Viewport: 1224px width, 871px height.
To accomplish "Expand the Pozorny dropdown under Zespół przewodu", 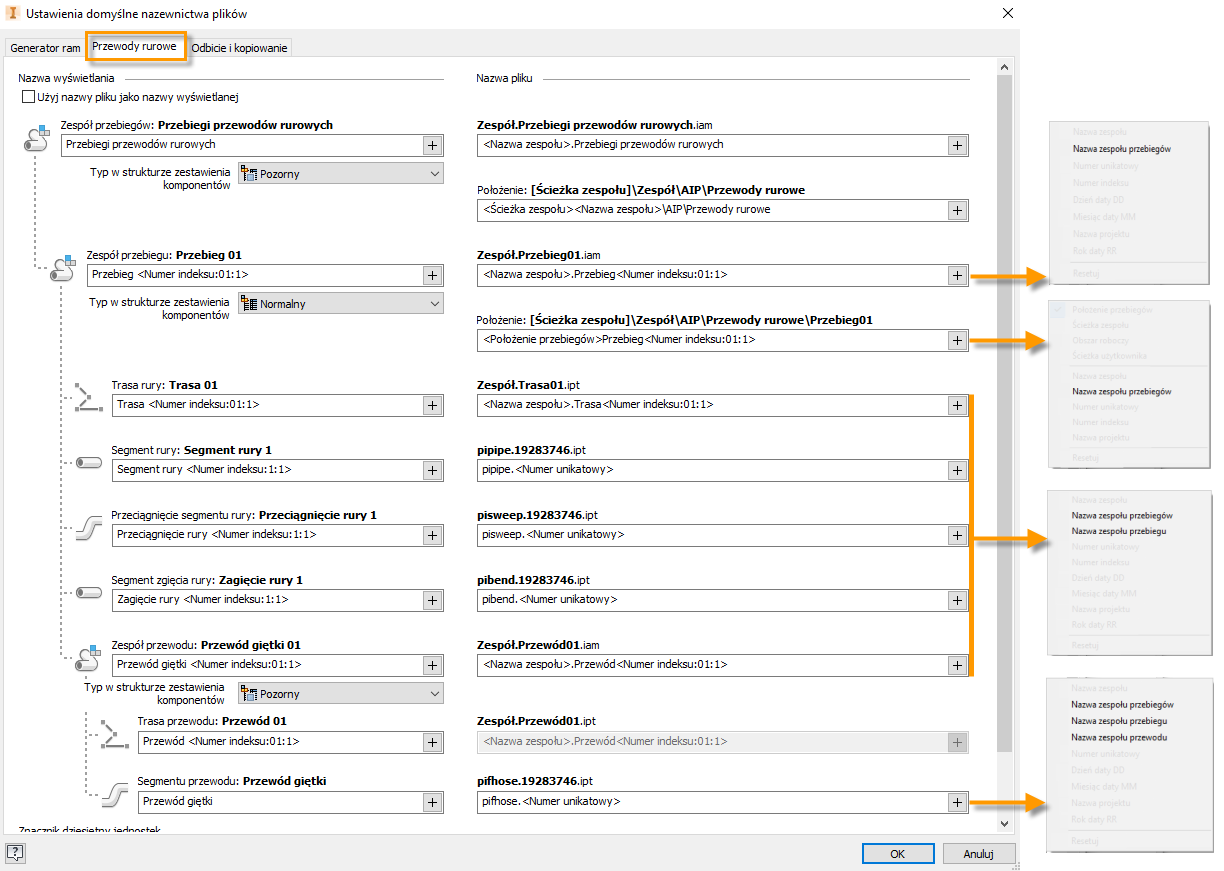I will pos(340,694).
